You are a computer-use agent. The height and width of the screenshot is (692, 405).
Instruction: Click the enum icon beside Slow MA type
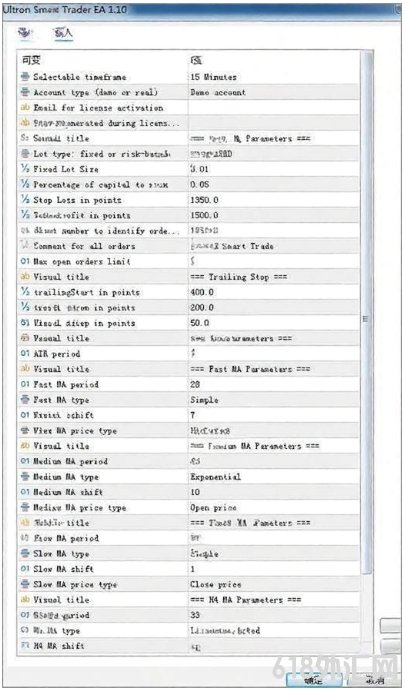tap(25, 553)
